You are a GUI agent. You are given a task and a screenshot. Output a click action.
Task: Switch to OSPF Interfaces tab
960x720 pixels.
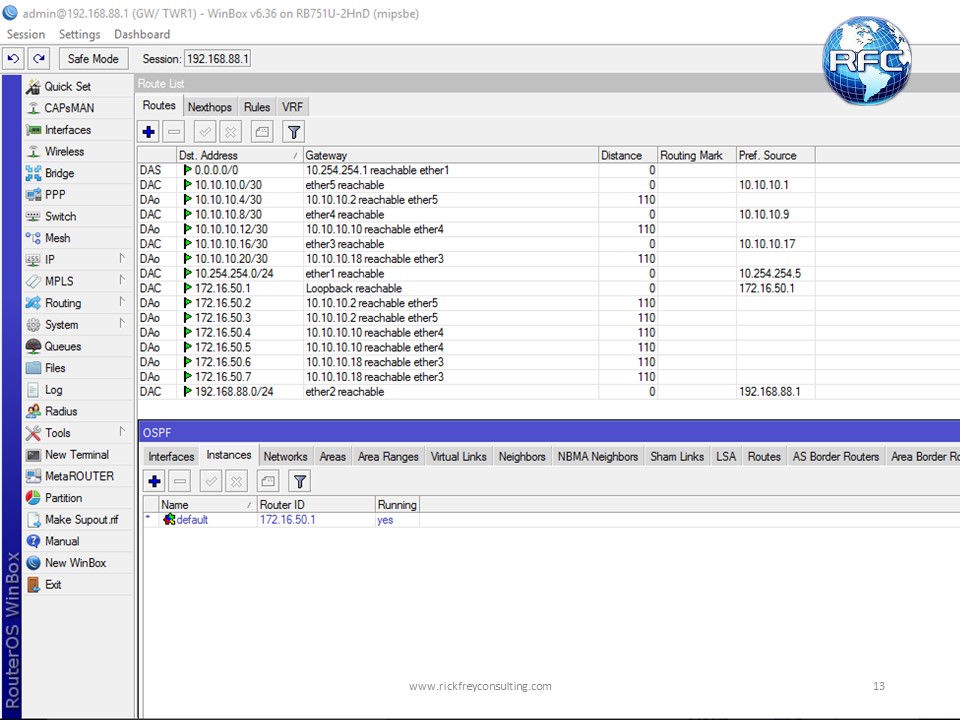pos(171,457)
